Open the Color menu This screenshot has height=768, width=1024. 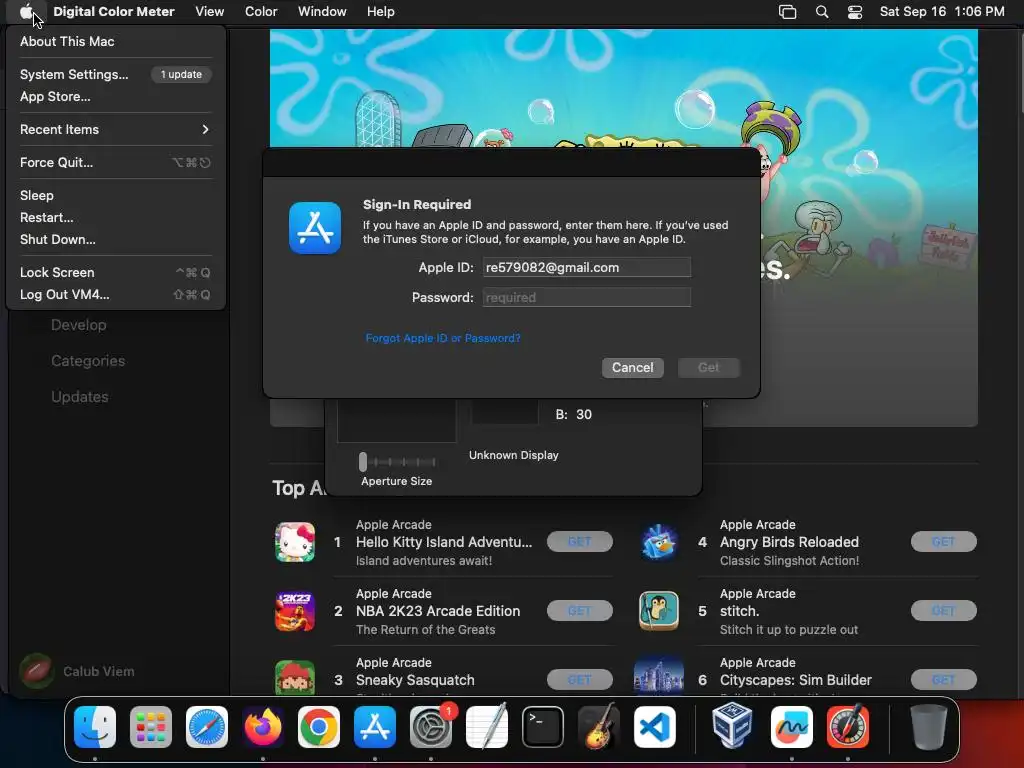261,12
